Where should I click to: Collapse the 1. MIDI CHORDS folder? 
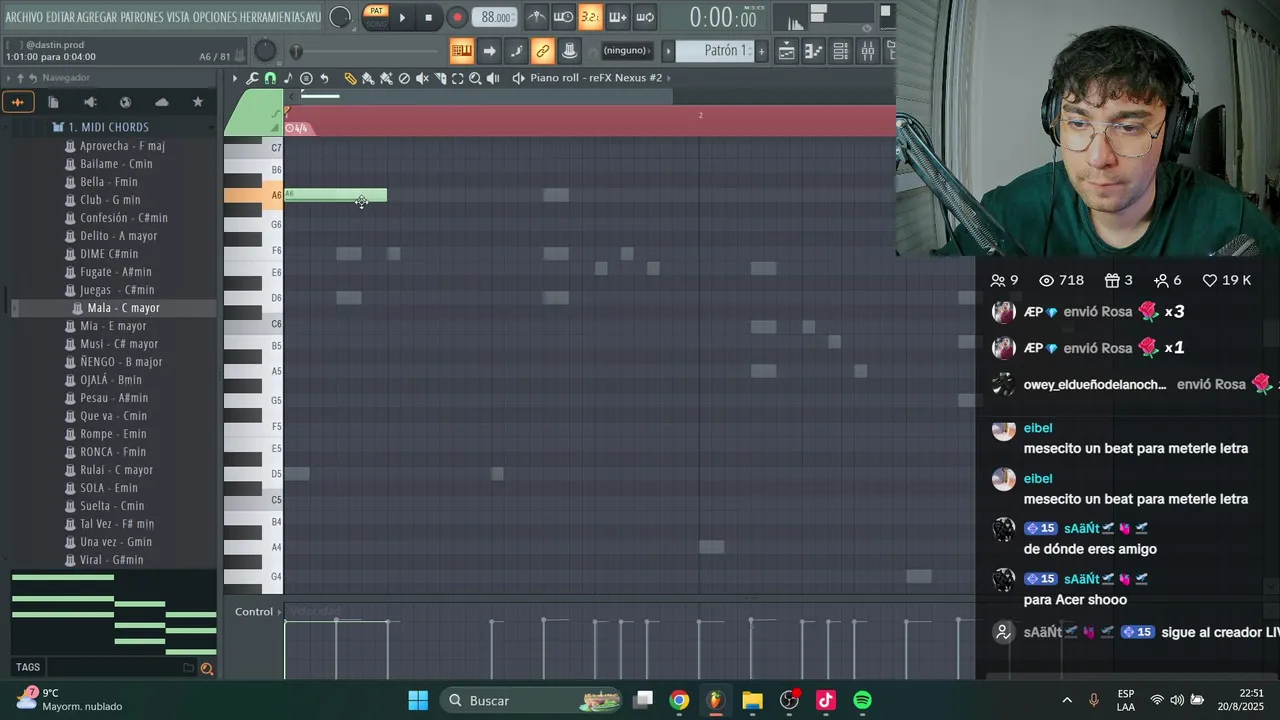click(x=108, y=127)
